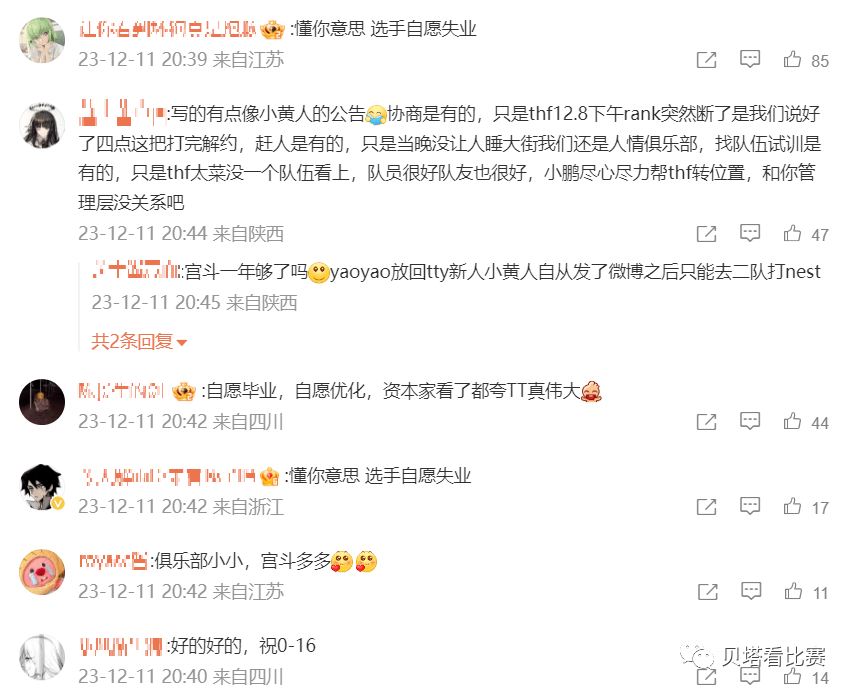The width and height of the screenshot is (853, 694).
Task: Reply to the 20:39 Jiangsu comment
Action: tap(750, 59)
